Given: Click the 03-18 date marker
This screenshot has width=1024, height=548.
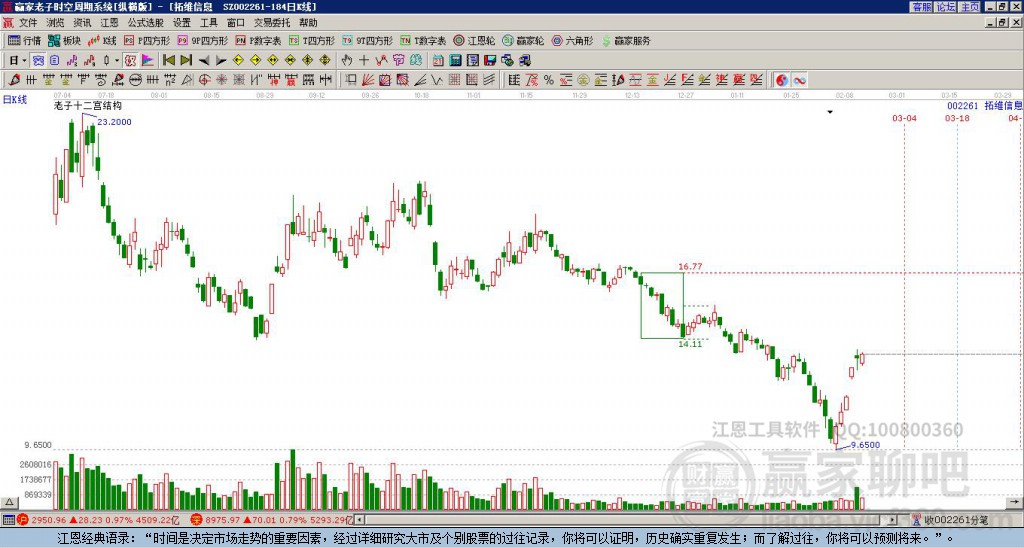Looking at the screenshot, I should tap(957, 118).
